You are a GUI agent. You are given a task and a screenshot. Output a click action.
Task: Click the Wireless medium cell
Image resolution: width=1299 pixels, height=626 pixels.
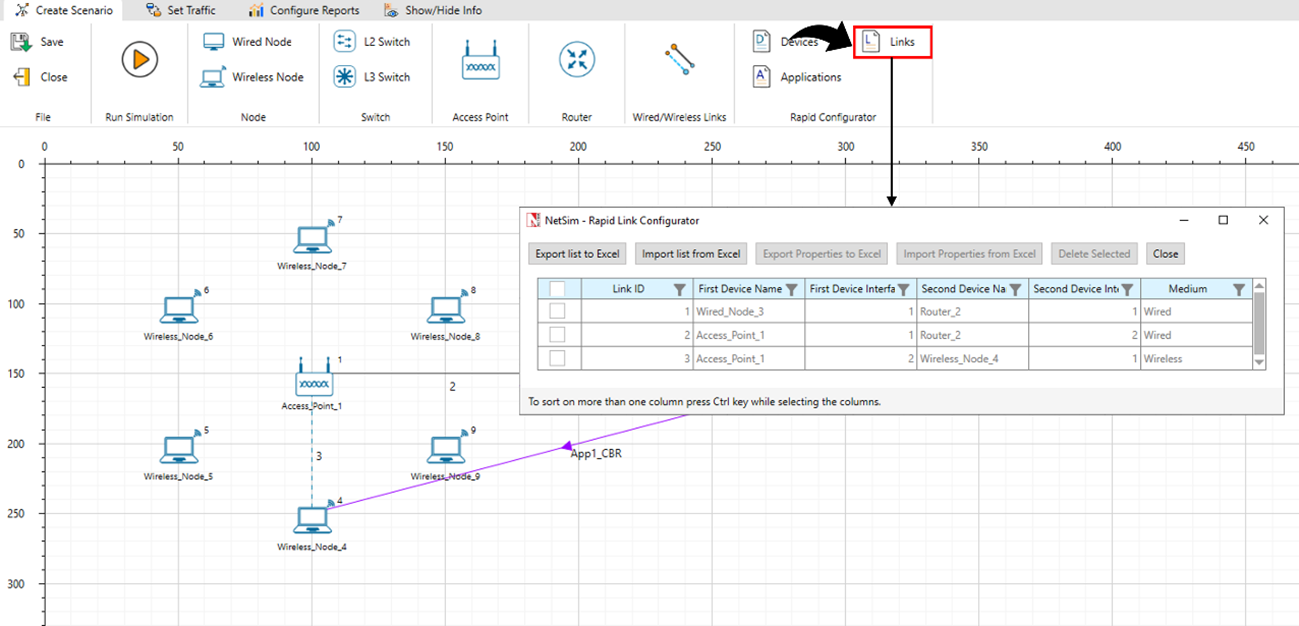[x=1196, y=358]
